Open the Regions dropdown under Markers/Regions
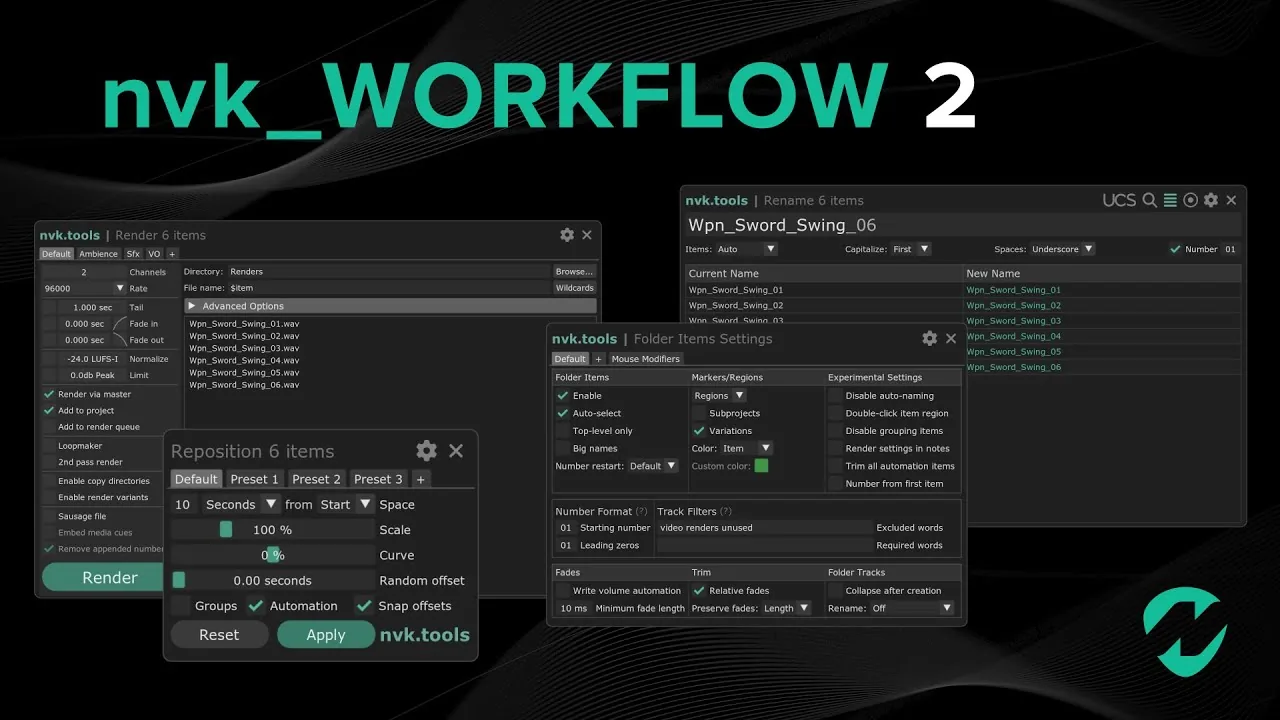The height and width of the screenshot is (720, 1280). [719, 396]
